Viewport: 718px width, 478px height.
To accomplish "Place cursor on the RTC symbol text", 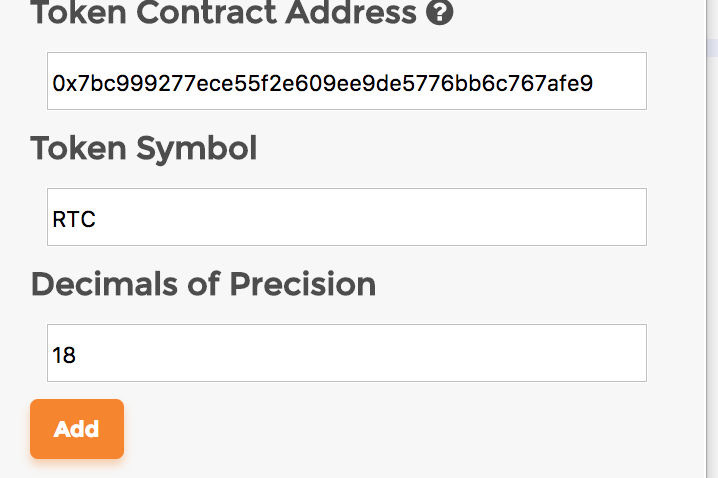I will [x=74, y=219].
